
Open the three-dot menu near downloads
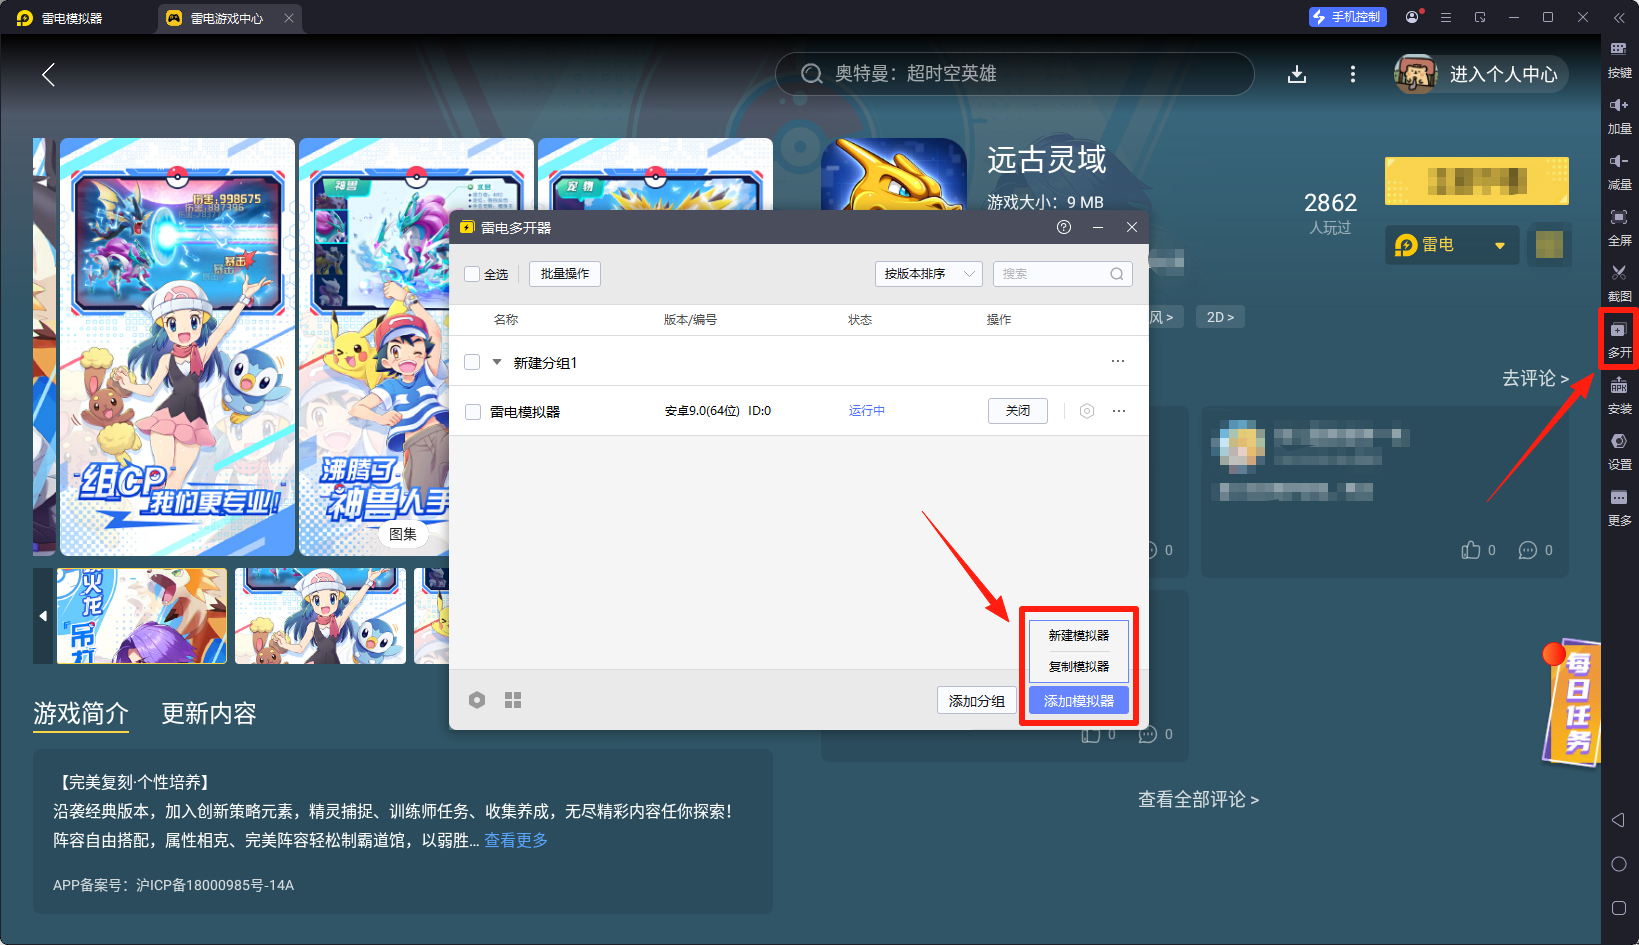pos(1353,74)
